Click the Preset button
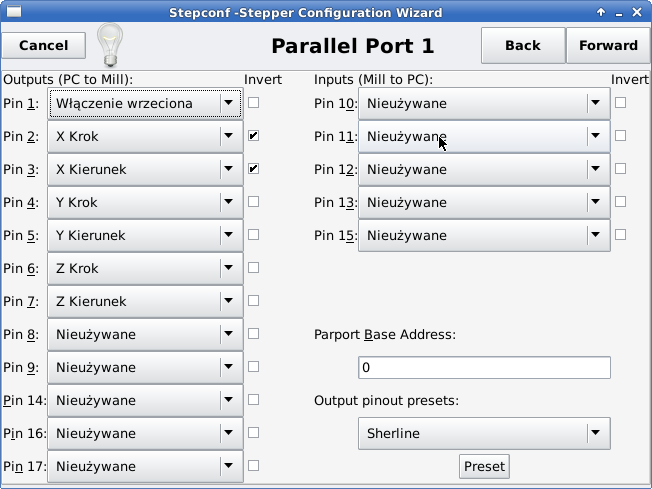Screen dimensions: 652x489 coord(484,467)
